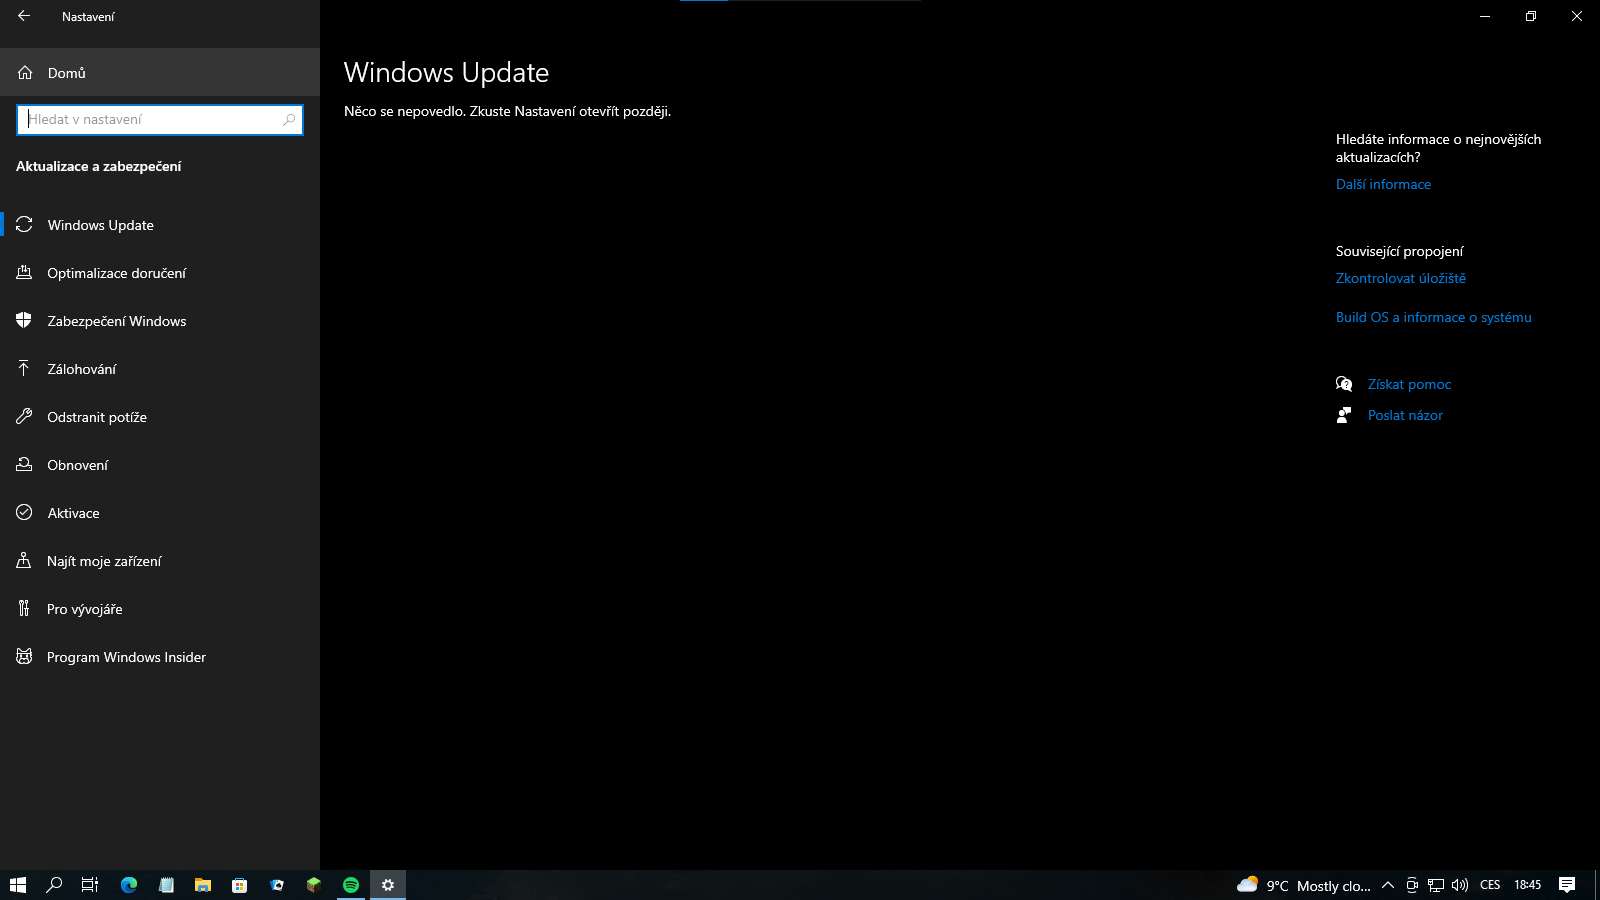
Task: Go to Domů home page
Action: [x=66, y=73]
